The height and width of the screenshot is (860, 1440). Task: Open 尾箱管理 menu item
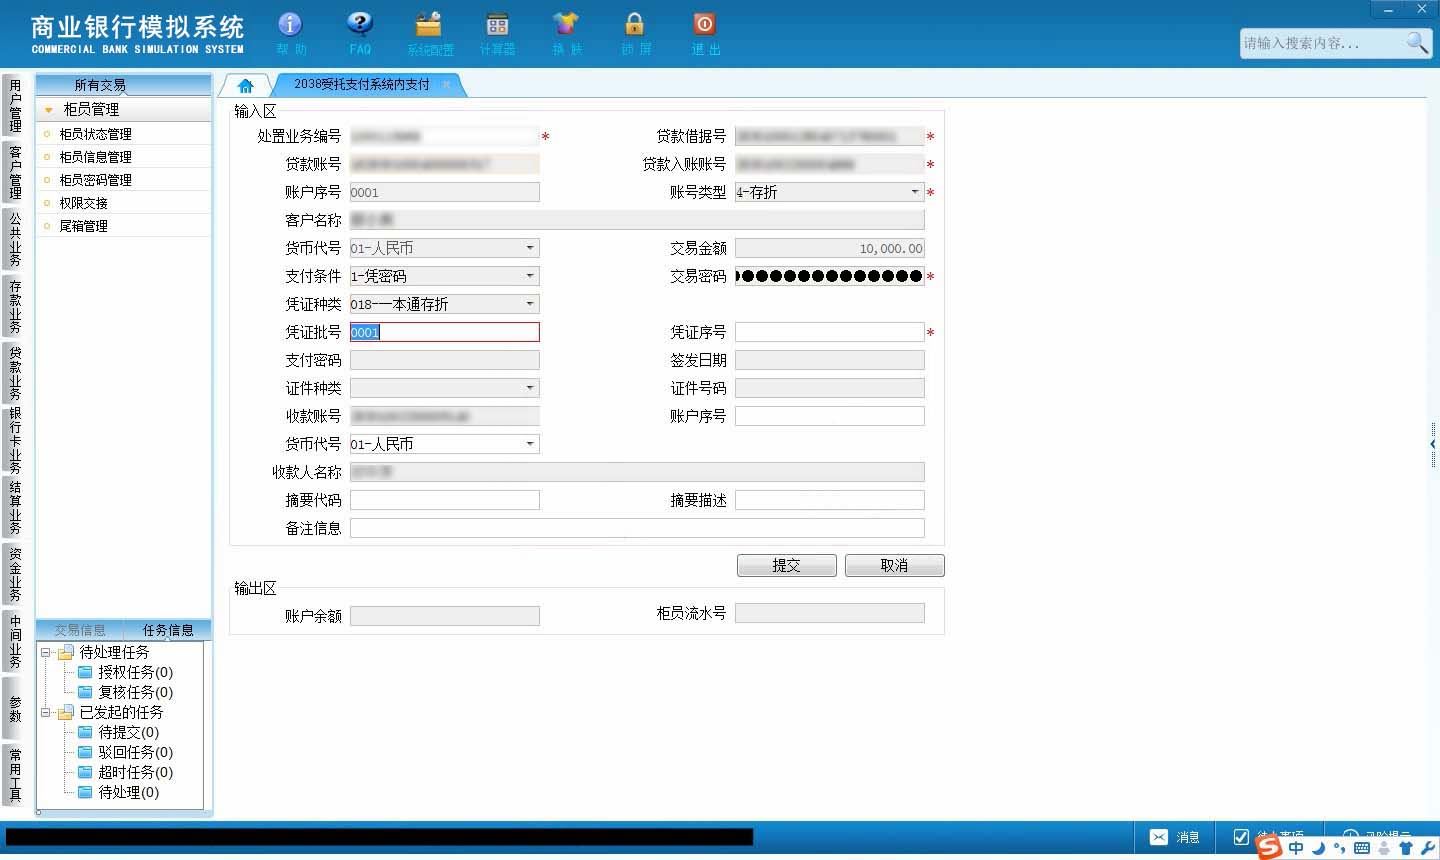pyautogui.click(x=123, y=226)
